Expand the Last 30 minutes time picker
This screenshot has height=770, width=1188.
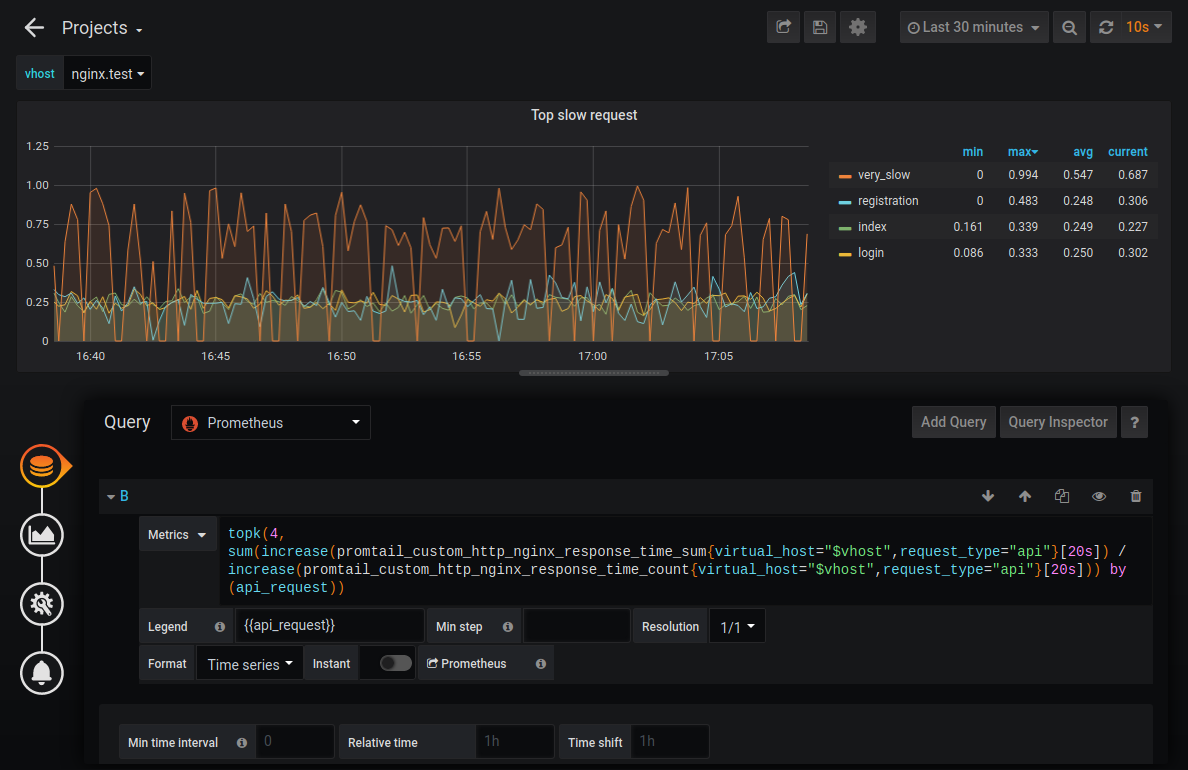[x=973, y=28]
